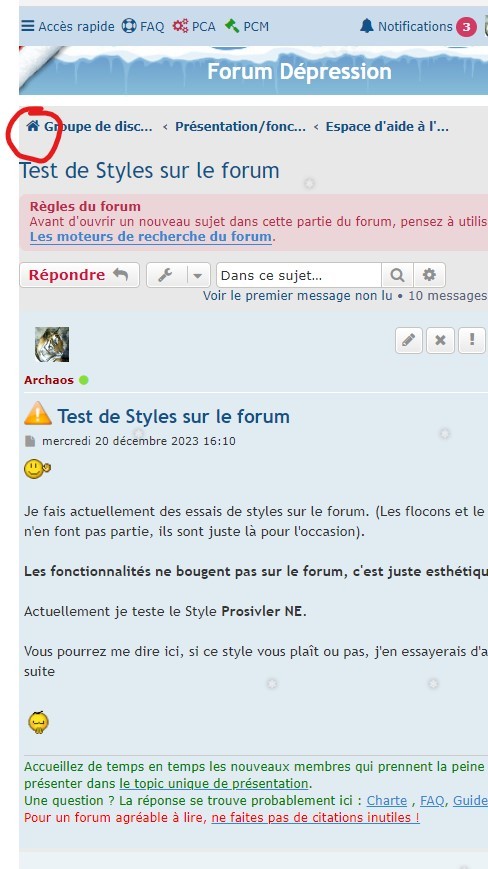
Task: Focus the "Dans ce sujet..." search field
Action: (x=299, y=275)
